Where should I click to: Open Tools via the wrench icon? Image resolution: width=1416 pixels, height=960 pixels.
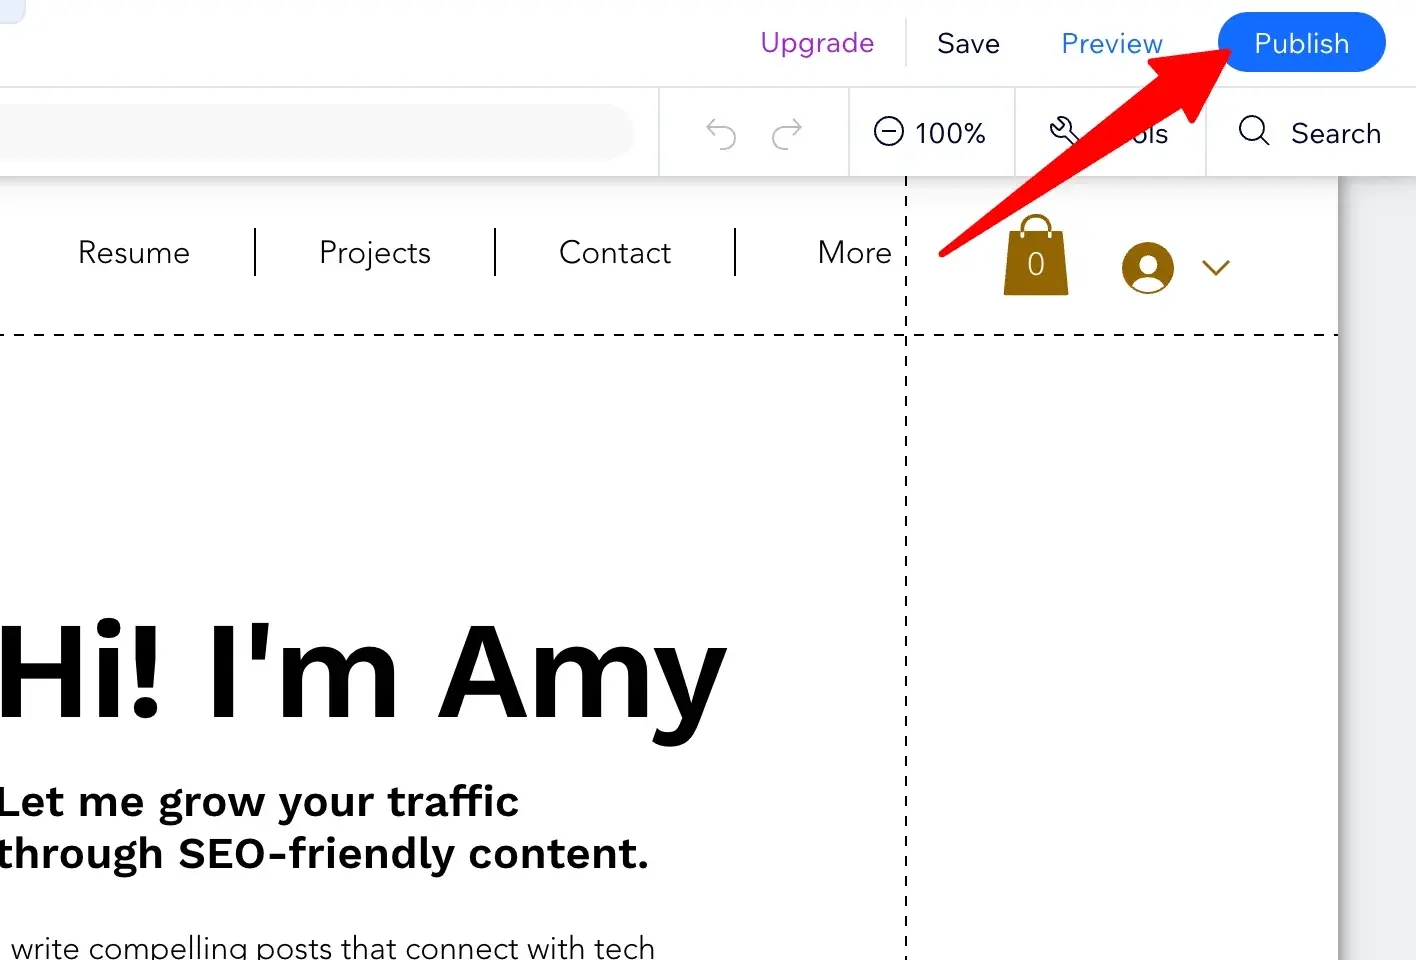pos(1063,131)
